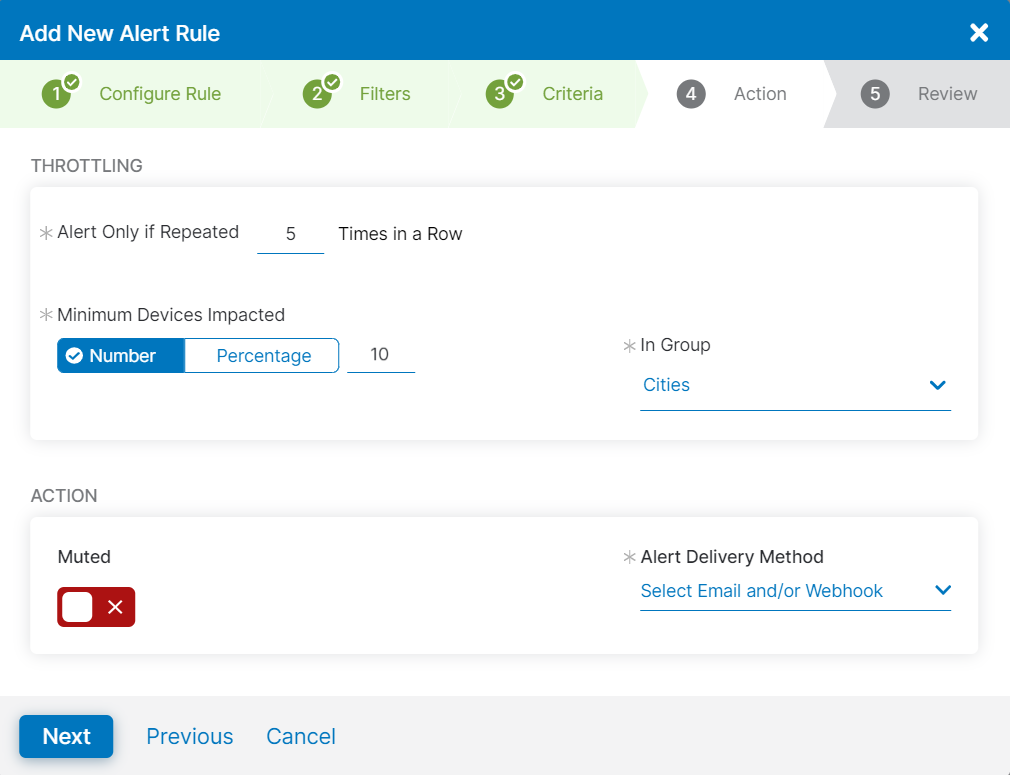The height and width of the screenshot is (775, 1010).
Task: Click the chevron beside Select Email and/or Webhook
Action: [942, 591]
